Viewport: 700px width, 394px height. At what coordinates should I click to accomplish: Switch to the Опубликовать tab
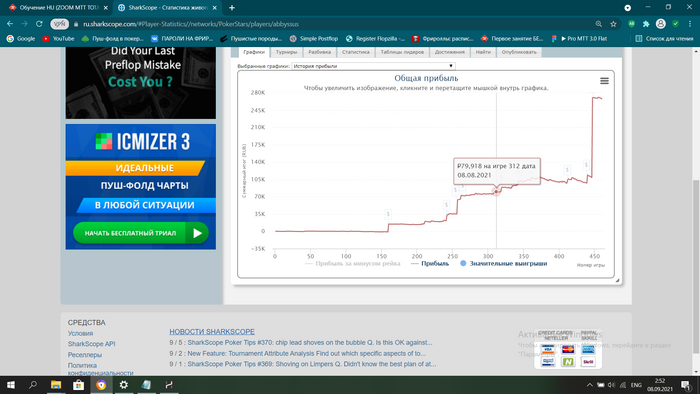click(x=519, y=52)
